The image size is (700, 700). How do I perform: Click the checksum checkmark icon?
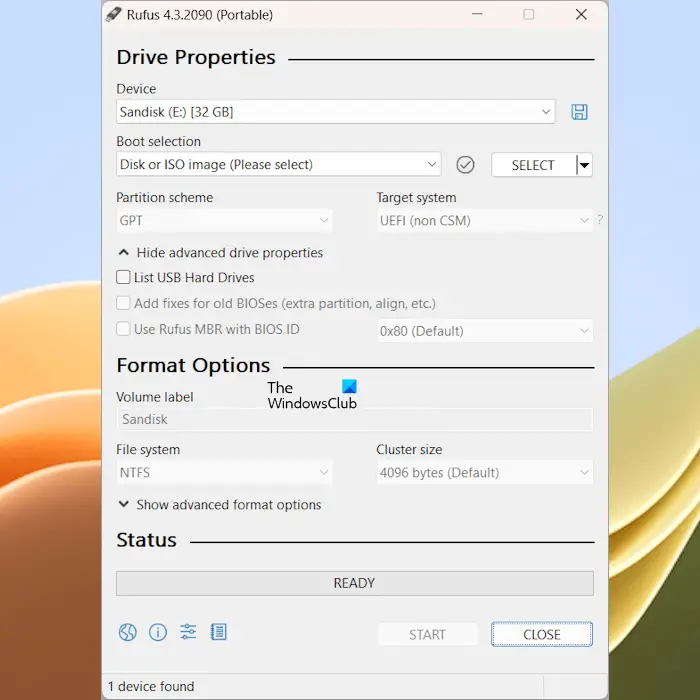tap(465, 165)
